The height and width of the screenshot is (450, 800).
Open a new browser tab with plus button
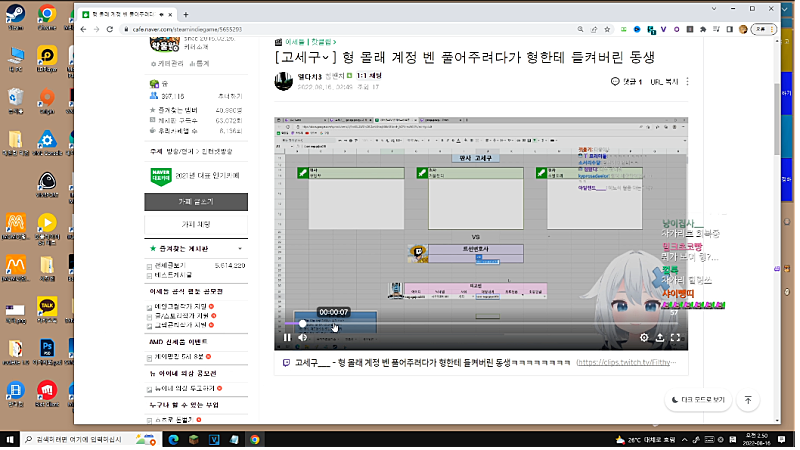pyautogui.click(x=186, y=15)
